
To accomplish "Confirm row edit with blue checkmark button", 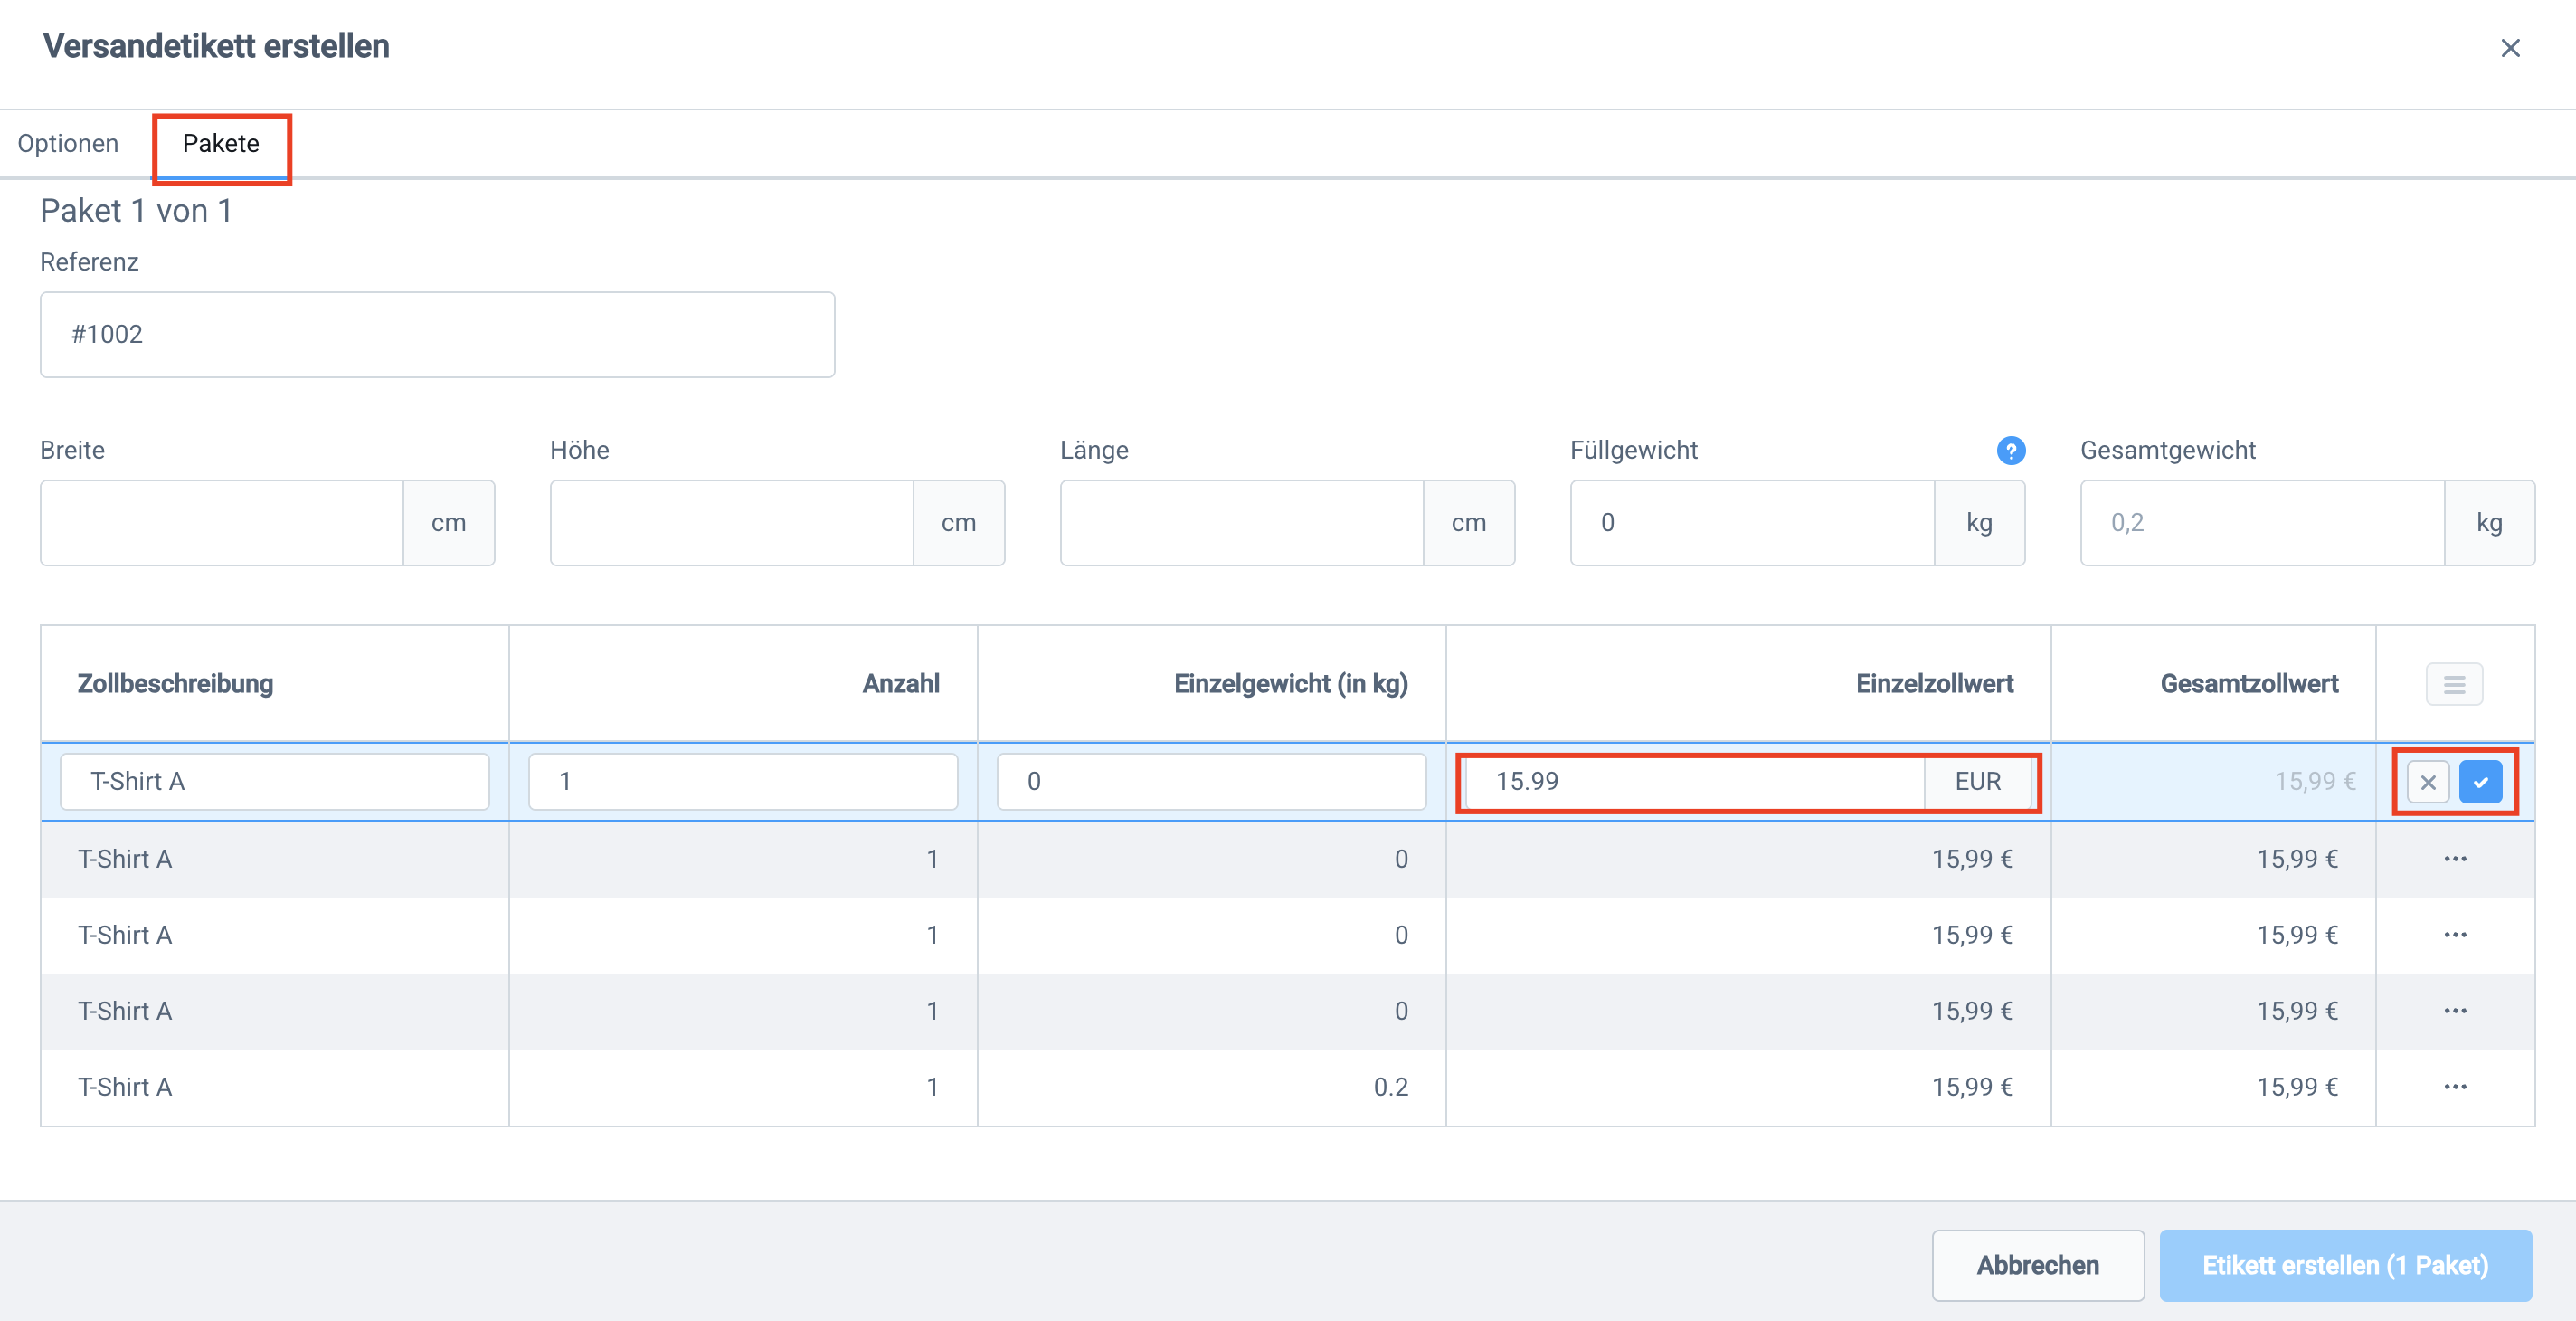I will [x=2480, y=782].
